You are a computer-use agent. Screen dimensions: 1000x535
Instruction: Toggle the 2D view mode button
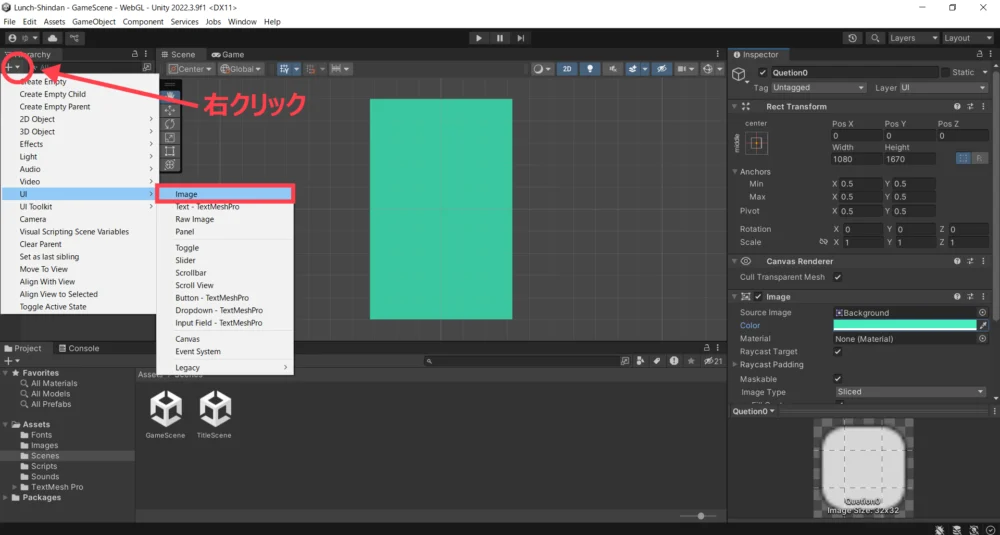point(567,69)
